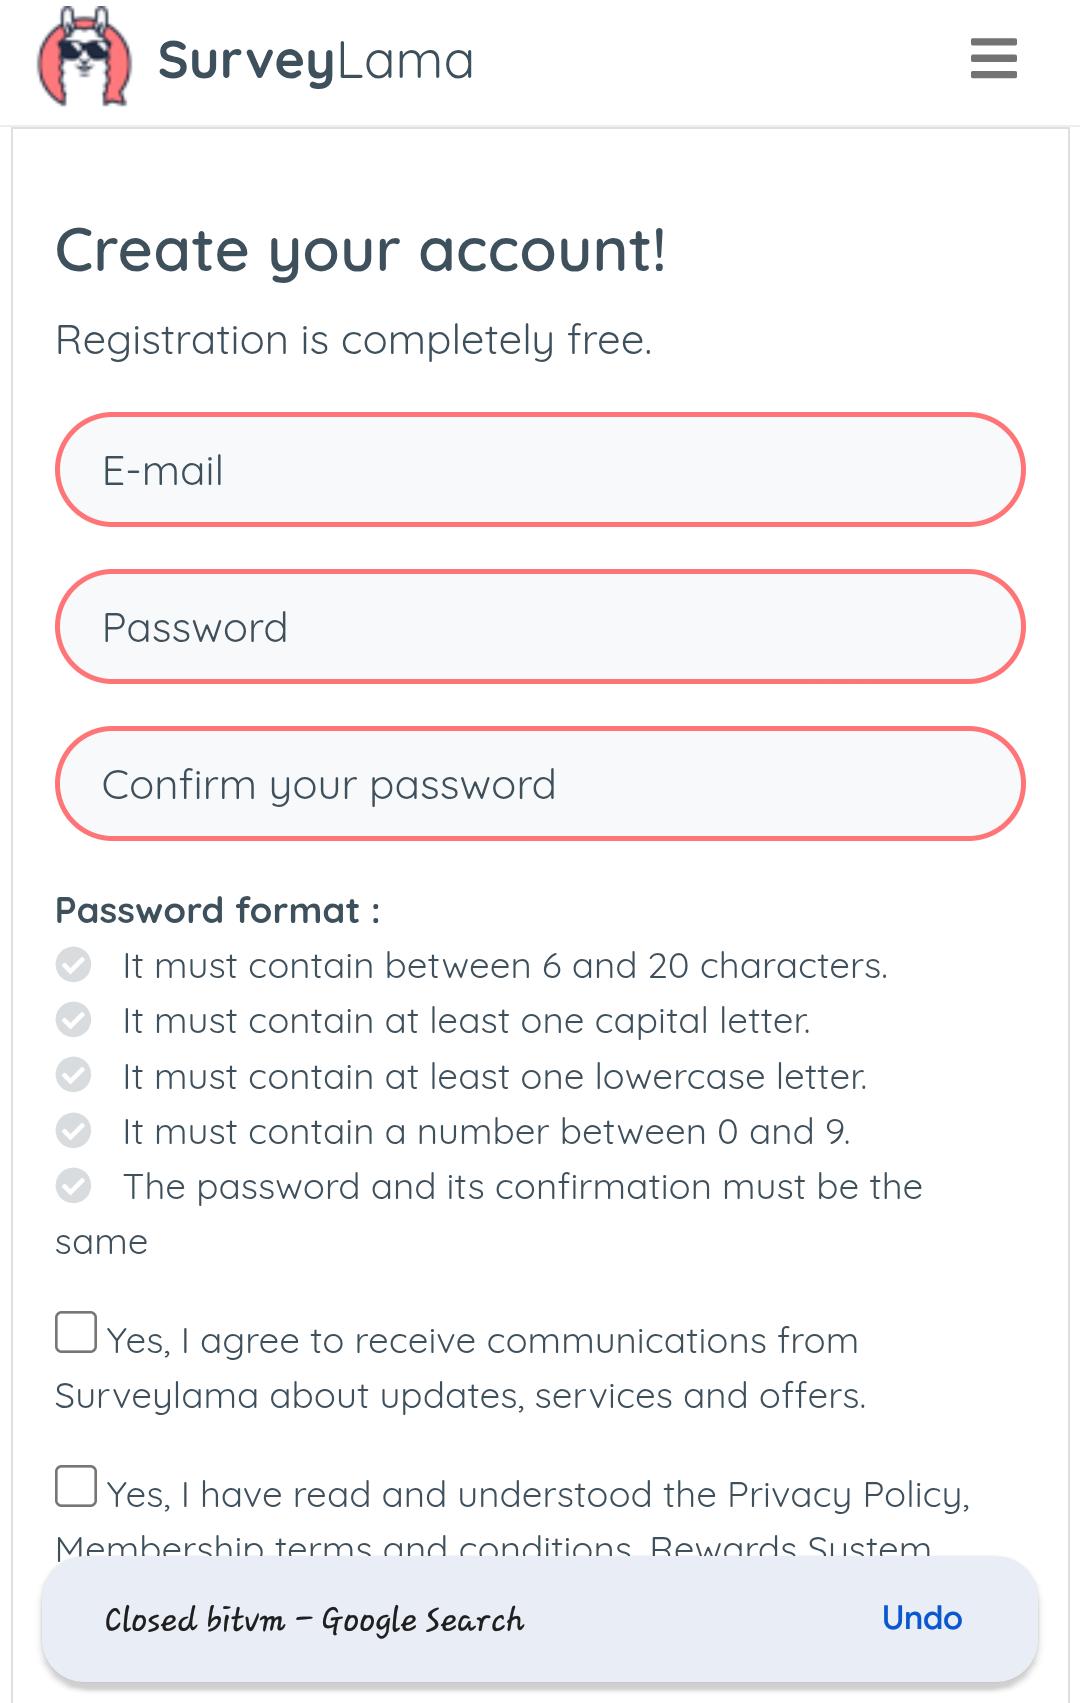Viewport: 1080px width, 1703px height.
Task: Click the checkmark icon for the number rule
Action: (73, 1130)
